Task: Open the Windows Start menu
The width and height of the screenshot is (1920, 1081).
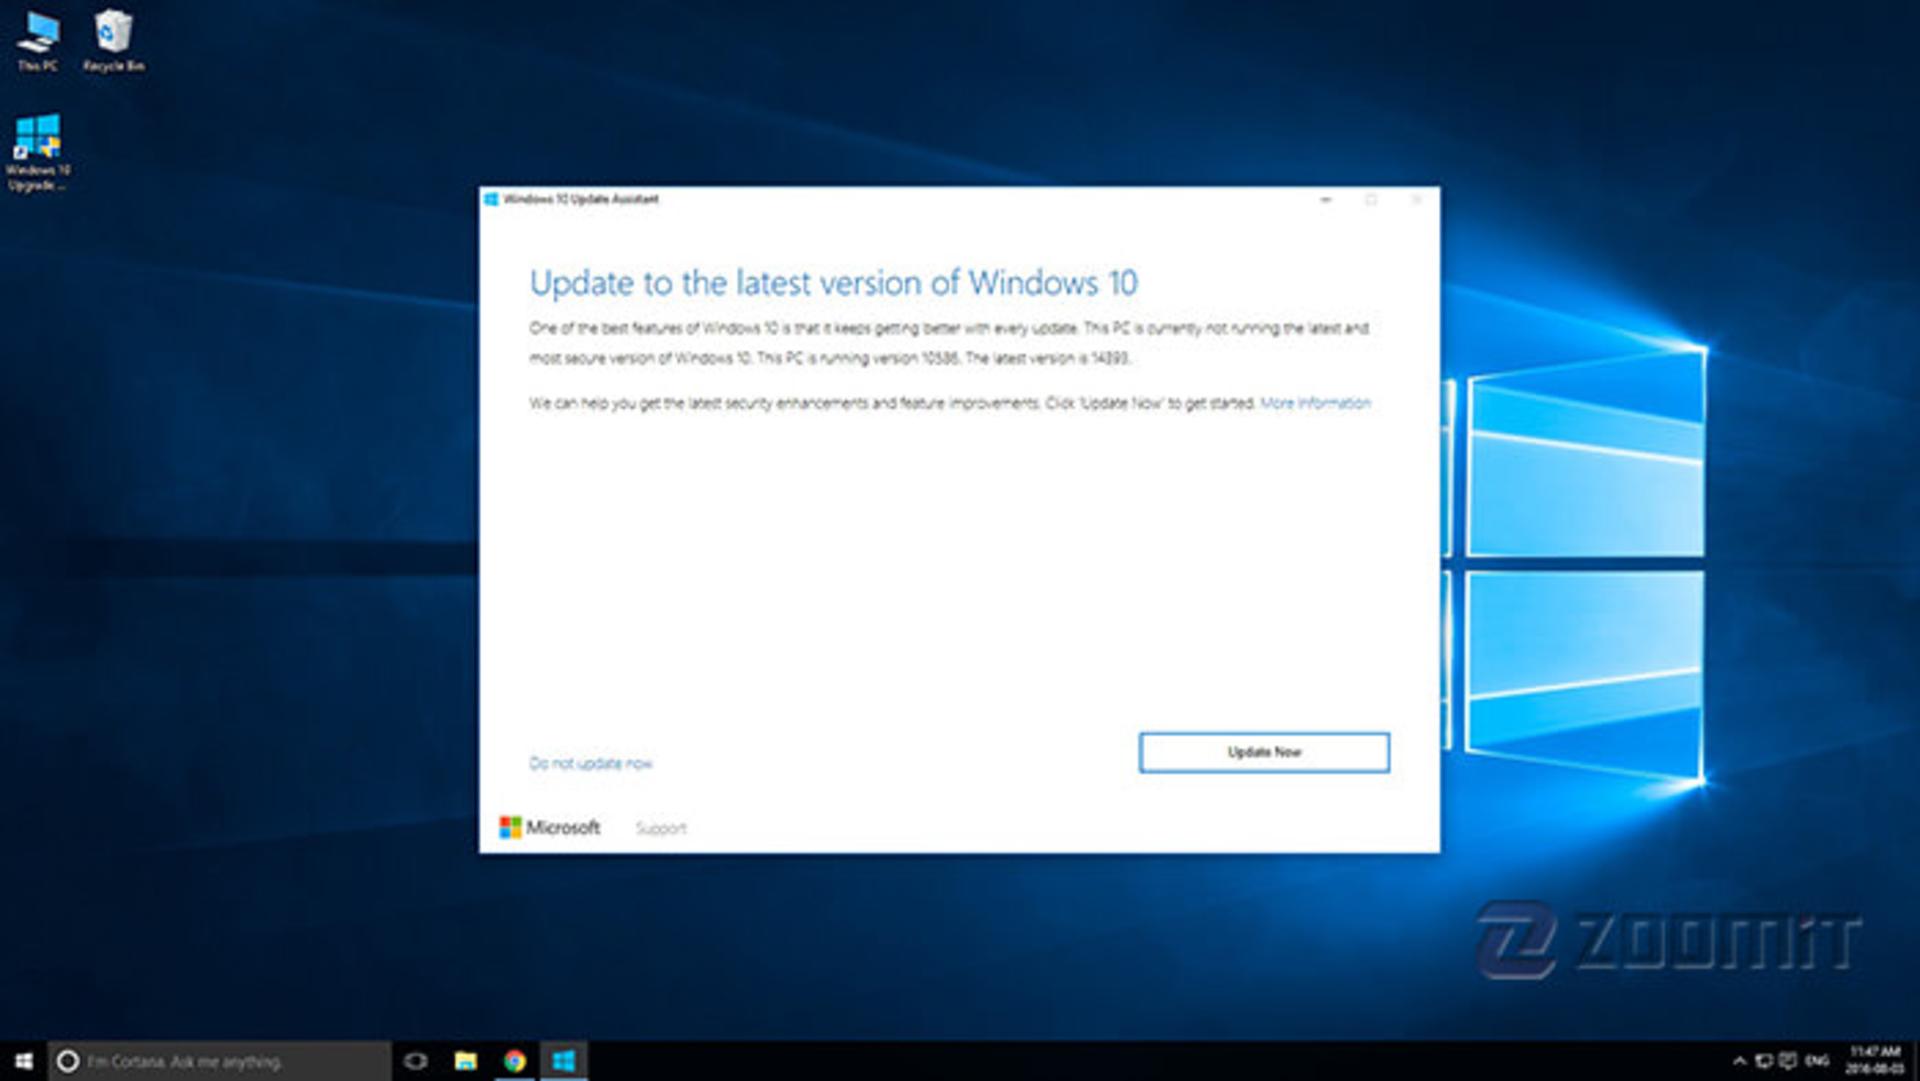Action: coord(24,1061)
